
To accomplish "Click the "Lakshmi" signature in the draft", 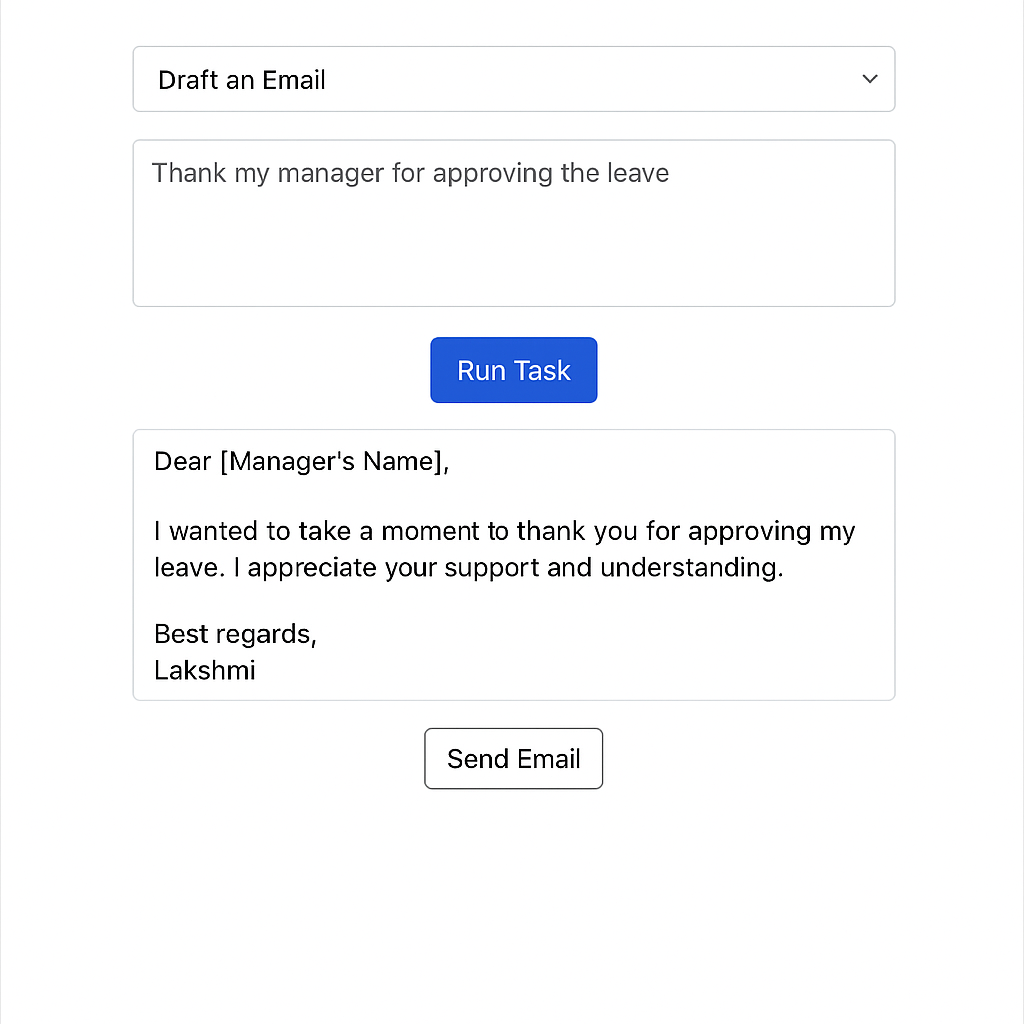I will (205, 670).
